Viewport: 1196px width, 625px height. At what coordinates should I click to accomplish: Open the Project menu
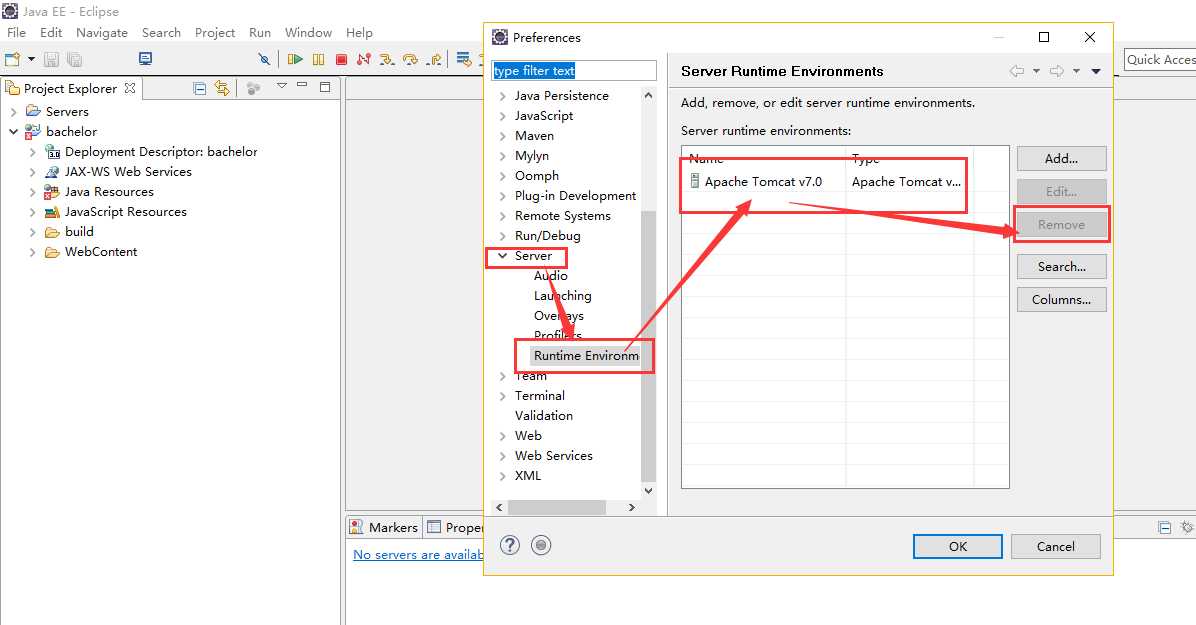point(214,33)
